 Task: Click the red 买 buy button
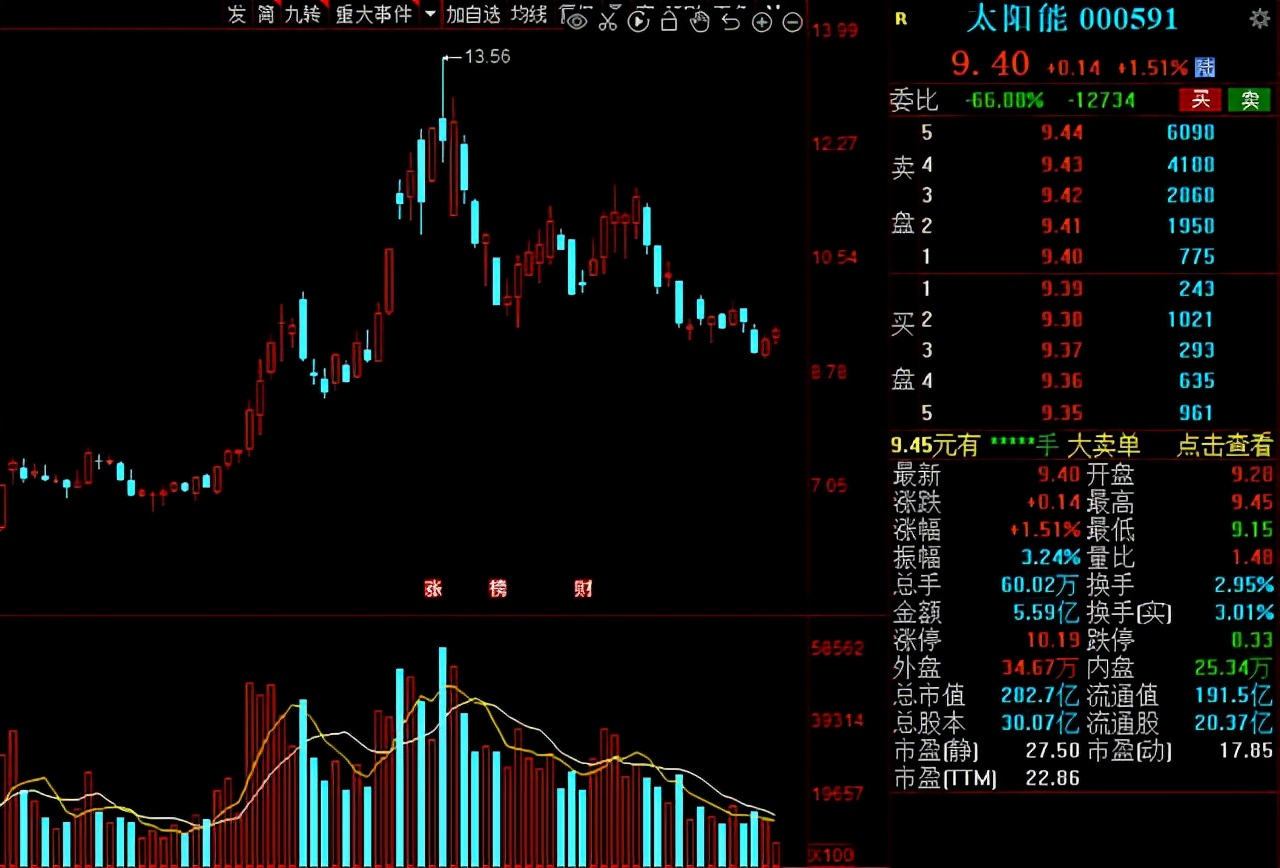1200,99
